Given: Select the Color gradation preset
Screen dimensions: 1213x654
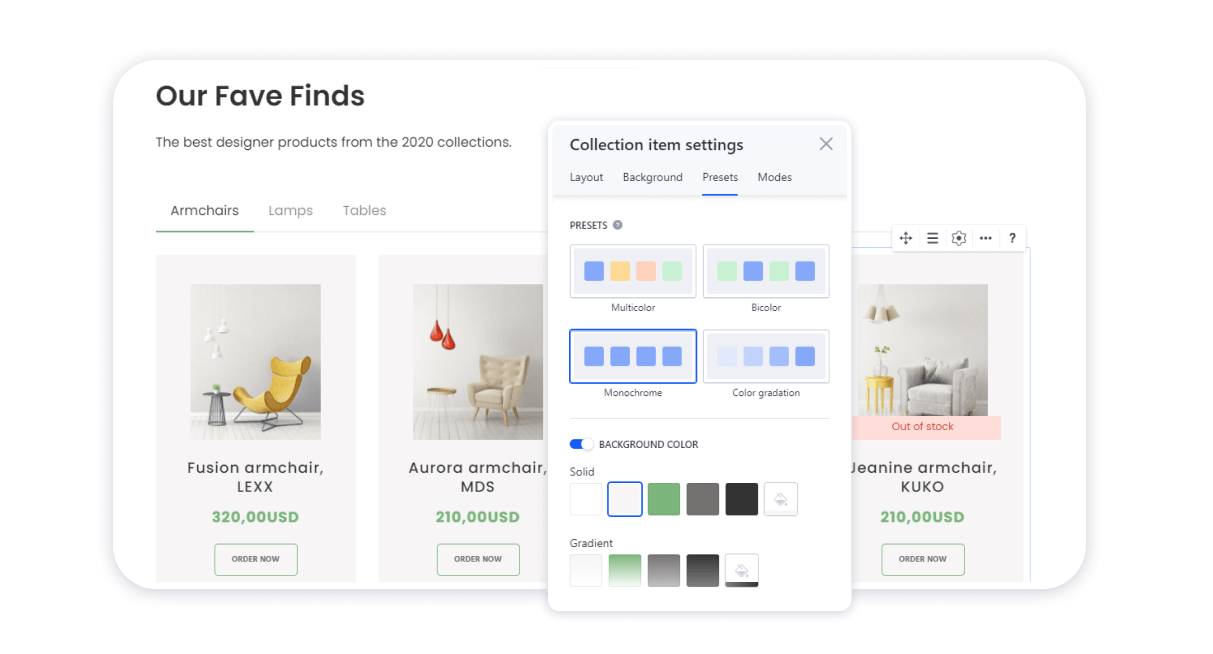Looking at the screenshot, I should [766, 356].
